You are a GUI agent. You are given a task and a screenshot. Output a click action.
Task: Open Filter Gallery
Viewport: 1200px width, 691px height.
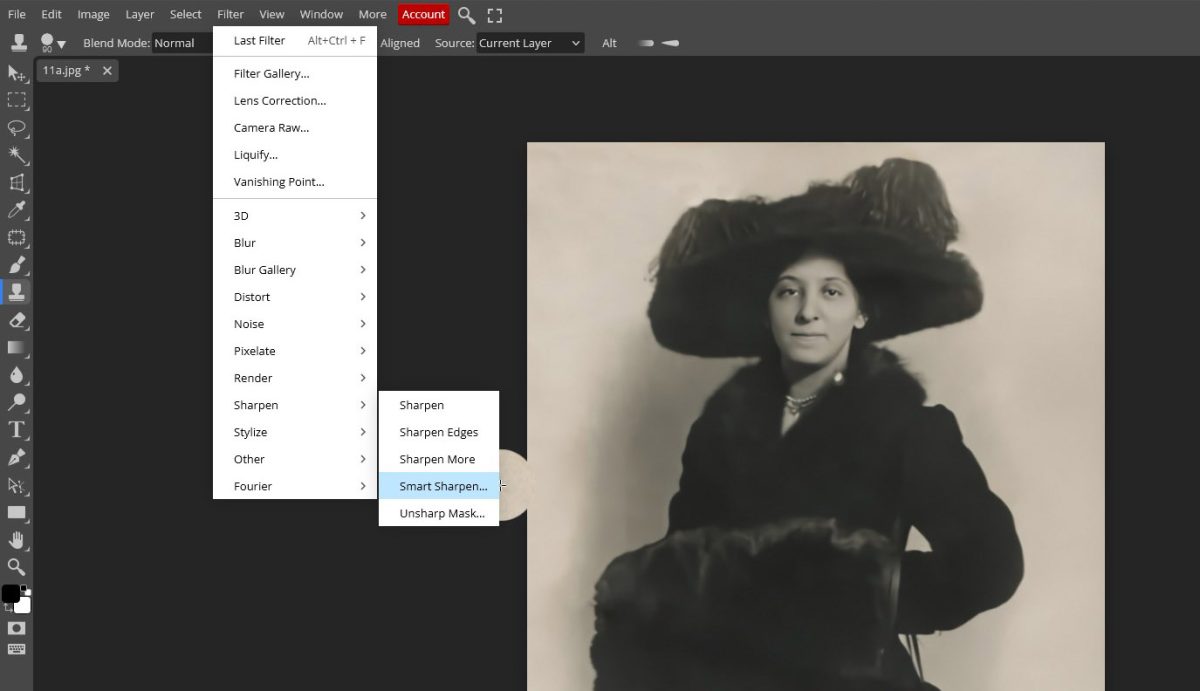click(295, 74)
